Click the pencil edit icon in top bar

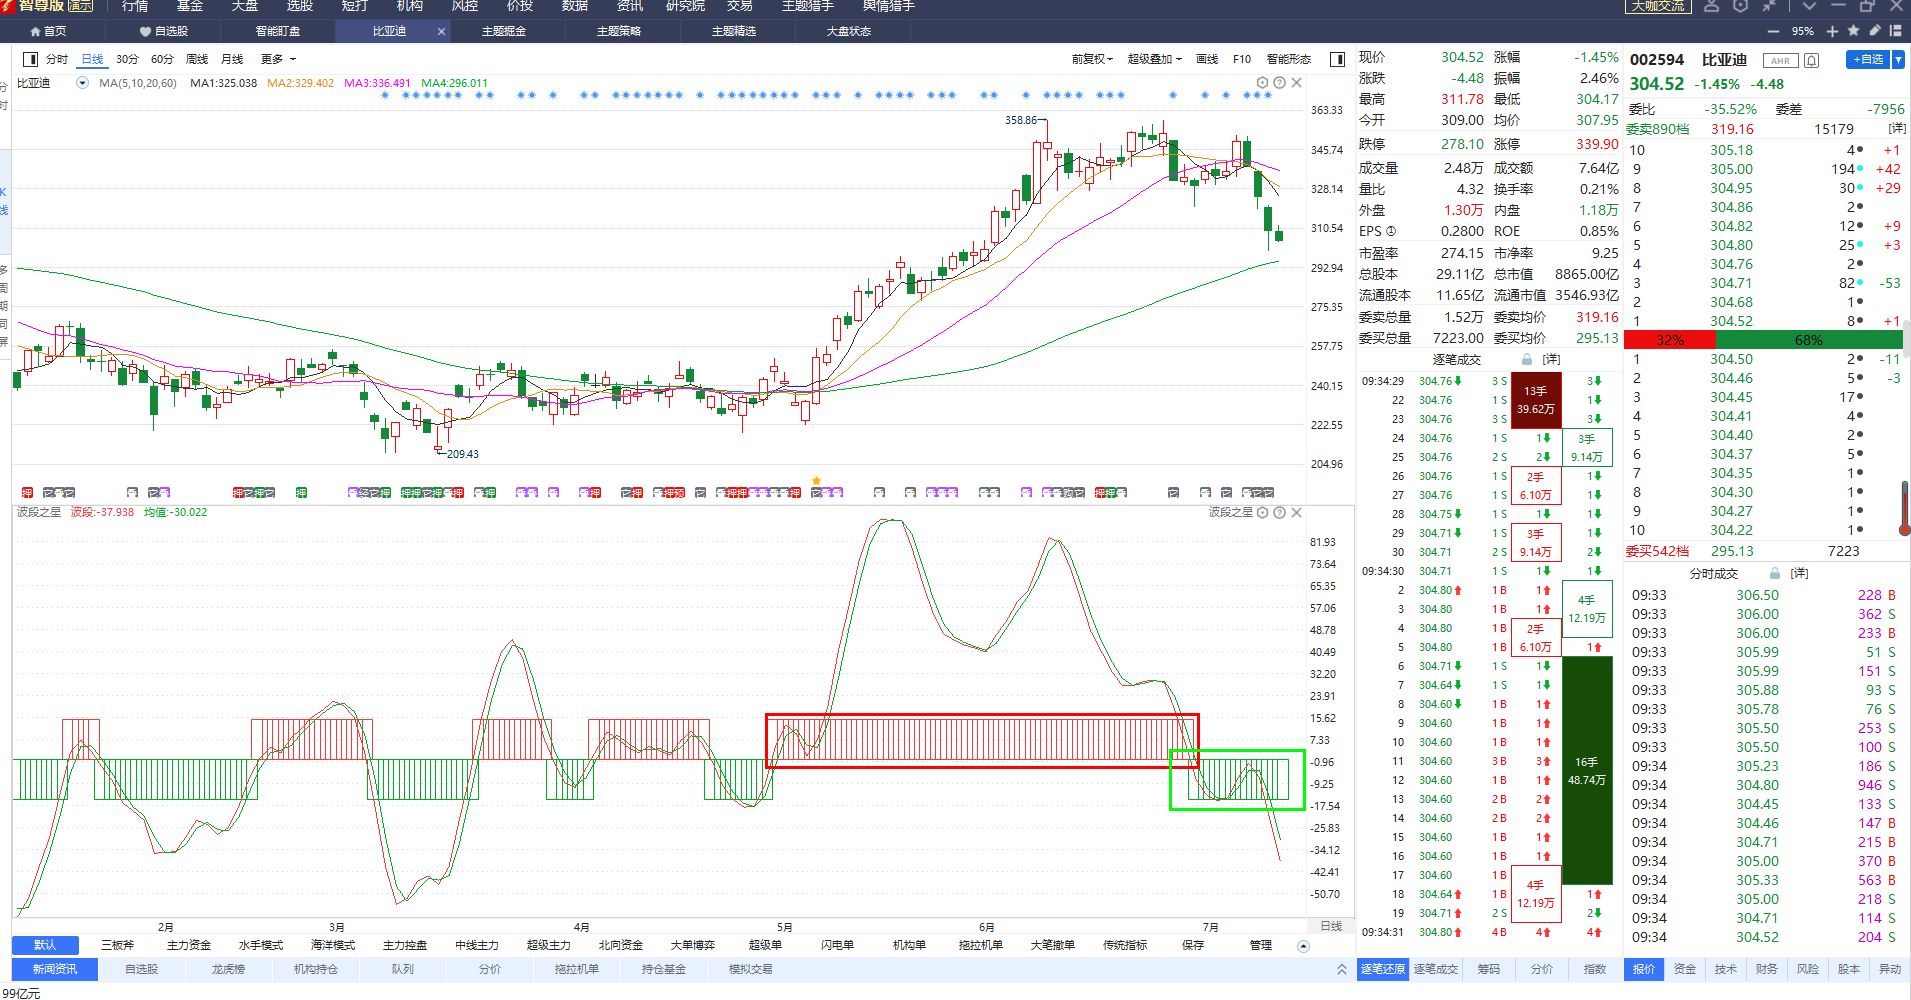coord(1874,31)
